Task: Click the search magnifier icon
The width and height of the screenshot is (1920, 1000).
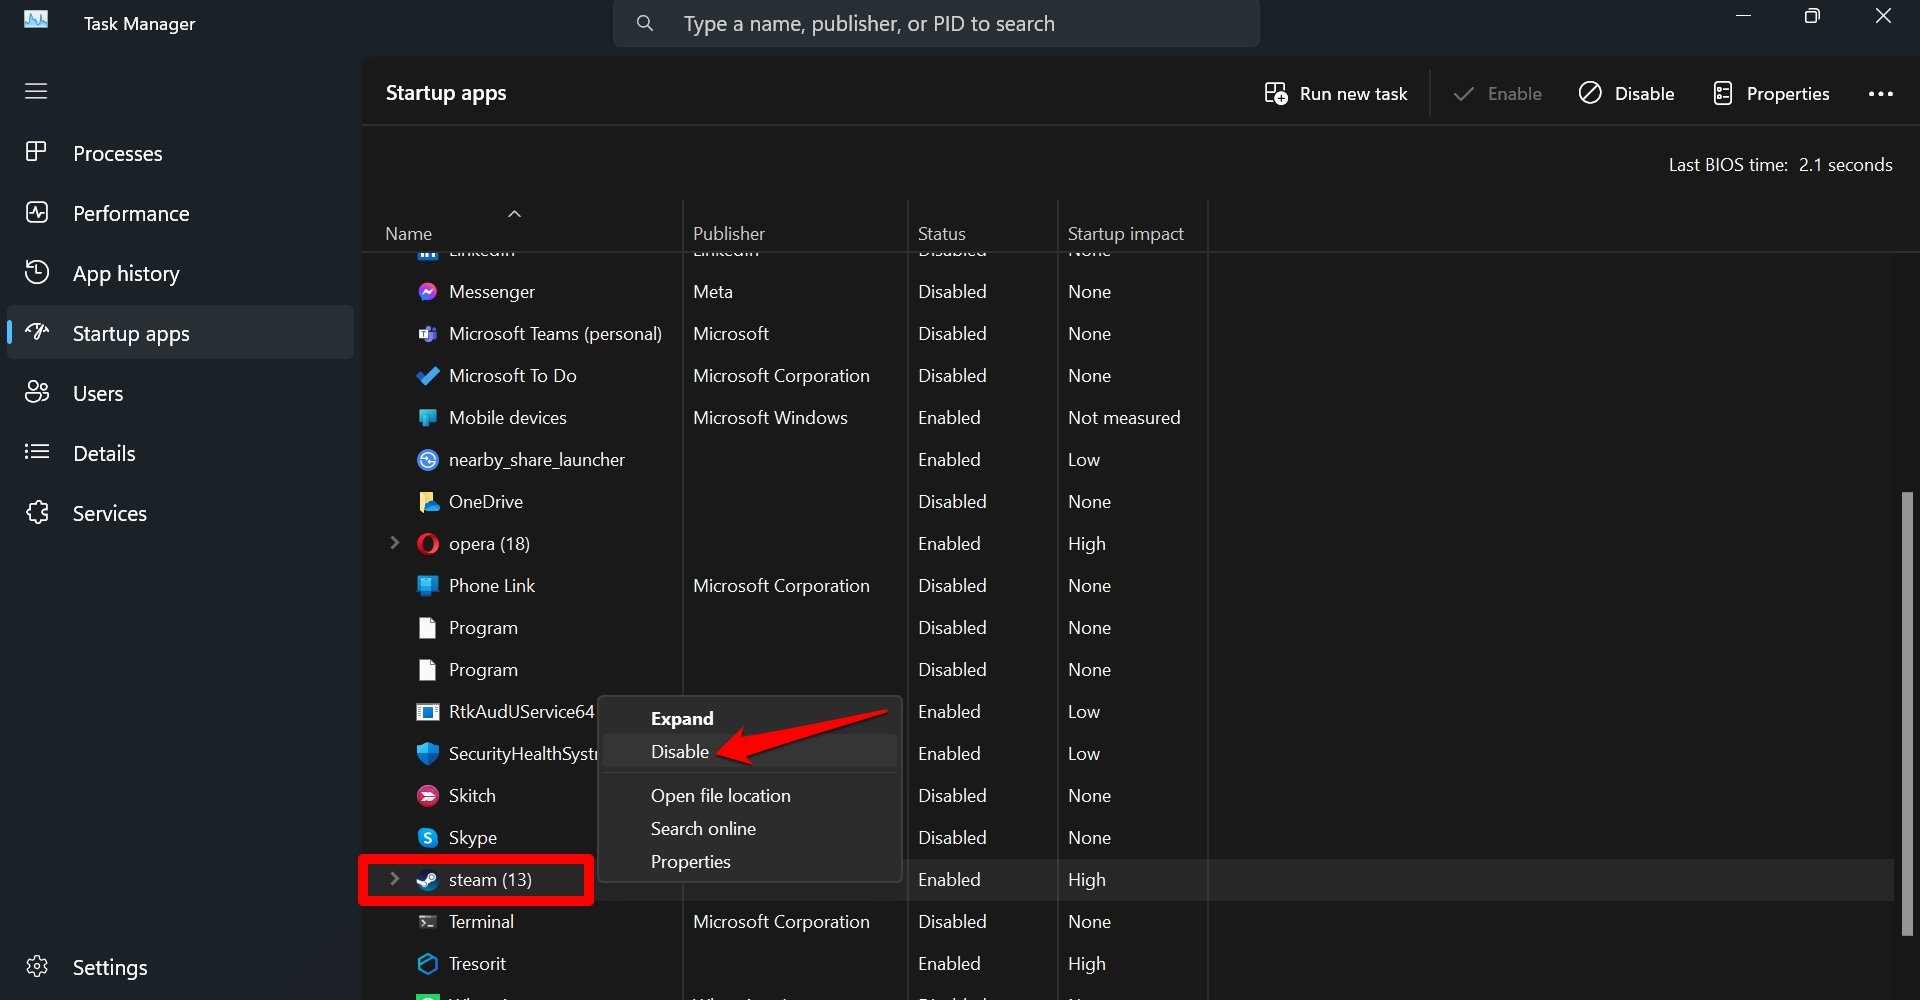Action: [x=645, y=23]
